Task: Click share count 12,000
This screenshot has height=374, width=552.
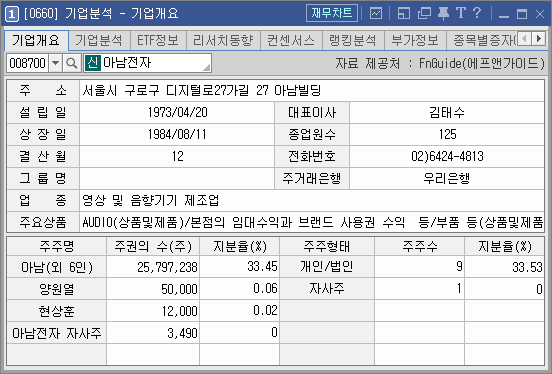Action: point(153,311)
